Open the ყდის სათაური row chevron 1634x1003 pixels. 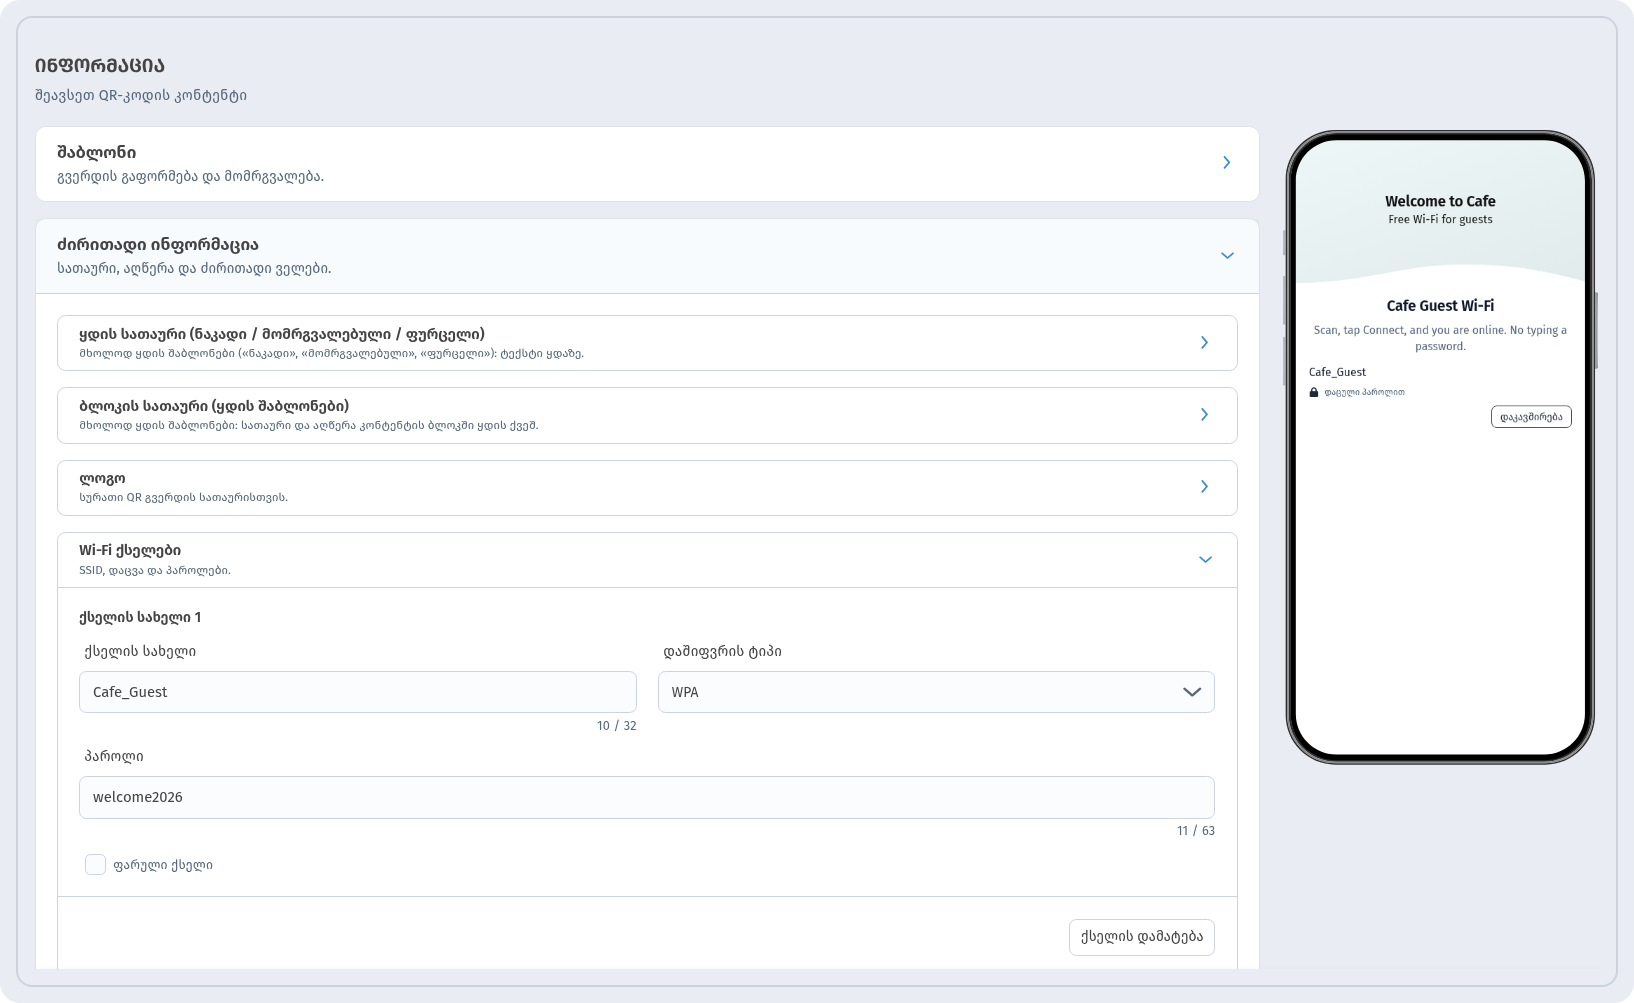[x=1204, y=343]
